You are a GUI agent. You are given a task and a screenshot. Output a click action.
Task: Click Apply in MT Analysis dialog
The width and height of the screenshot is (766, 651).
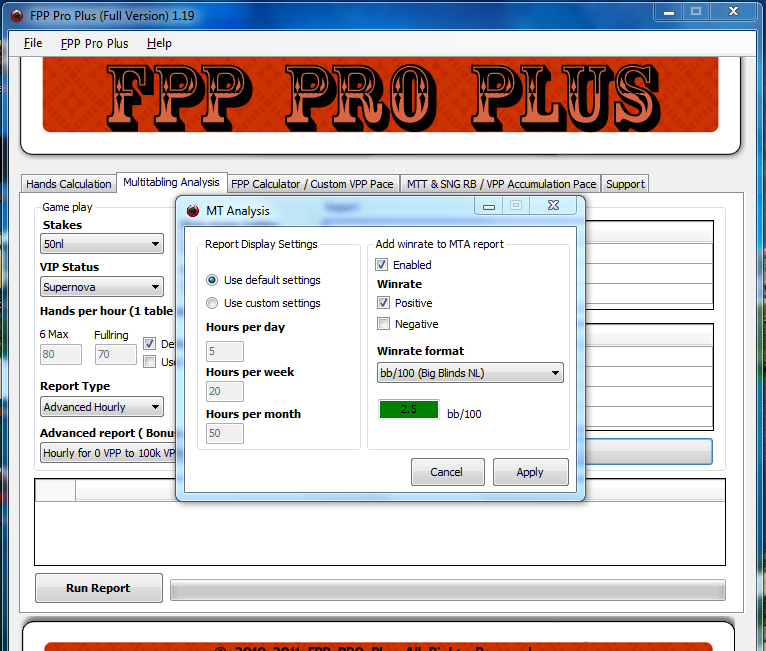(530, 472)
